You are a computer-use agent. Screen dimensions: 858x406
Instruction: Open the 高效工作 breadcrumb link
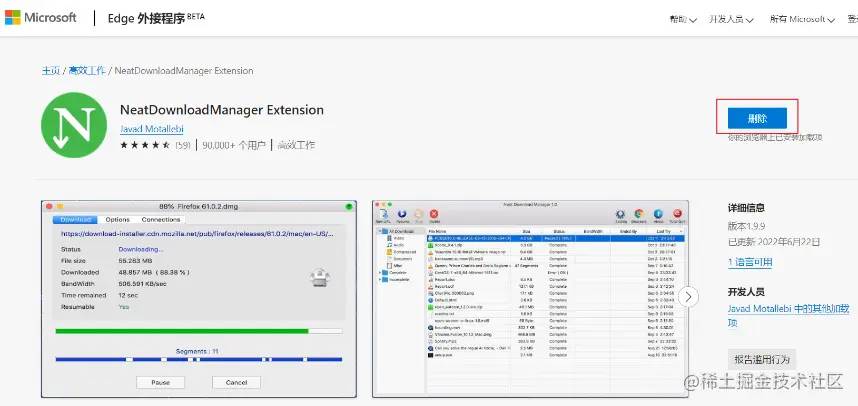click(87, 71)
